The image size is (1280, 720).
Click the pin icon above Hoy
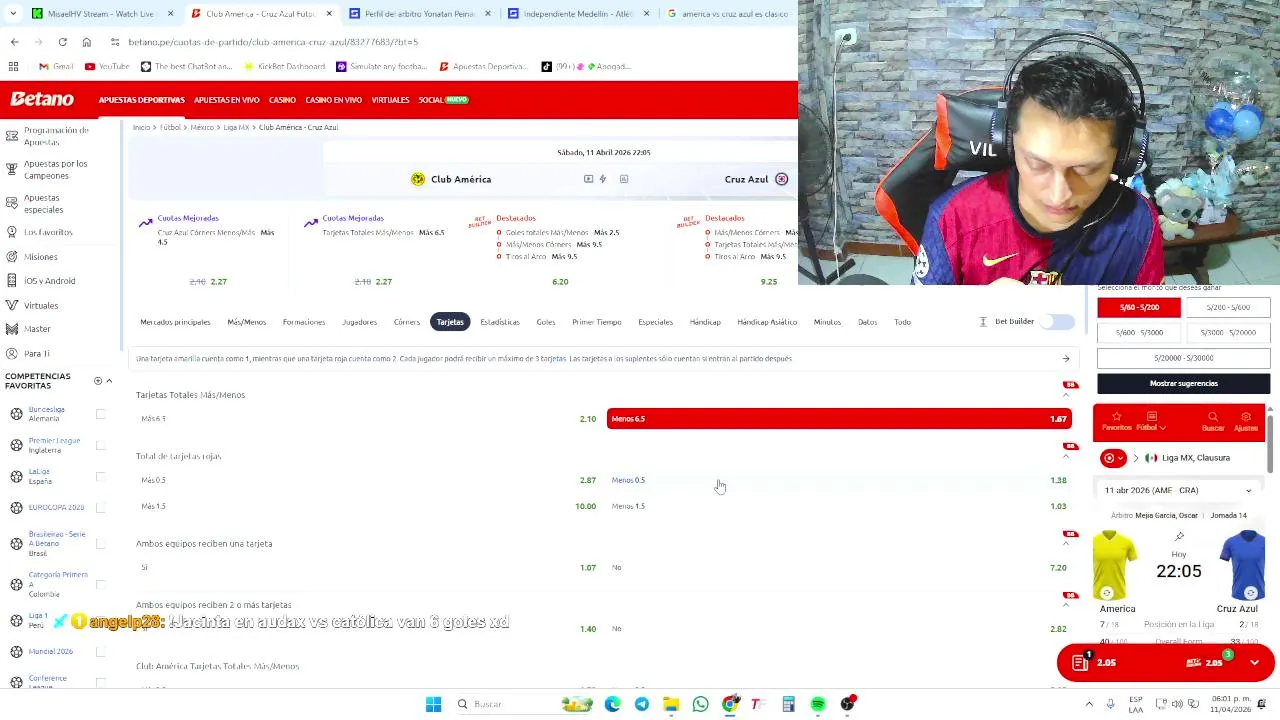pyautogui.click(x=1179, y=537)
